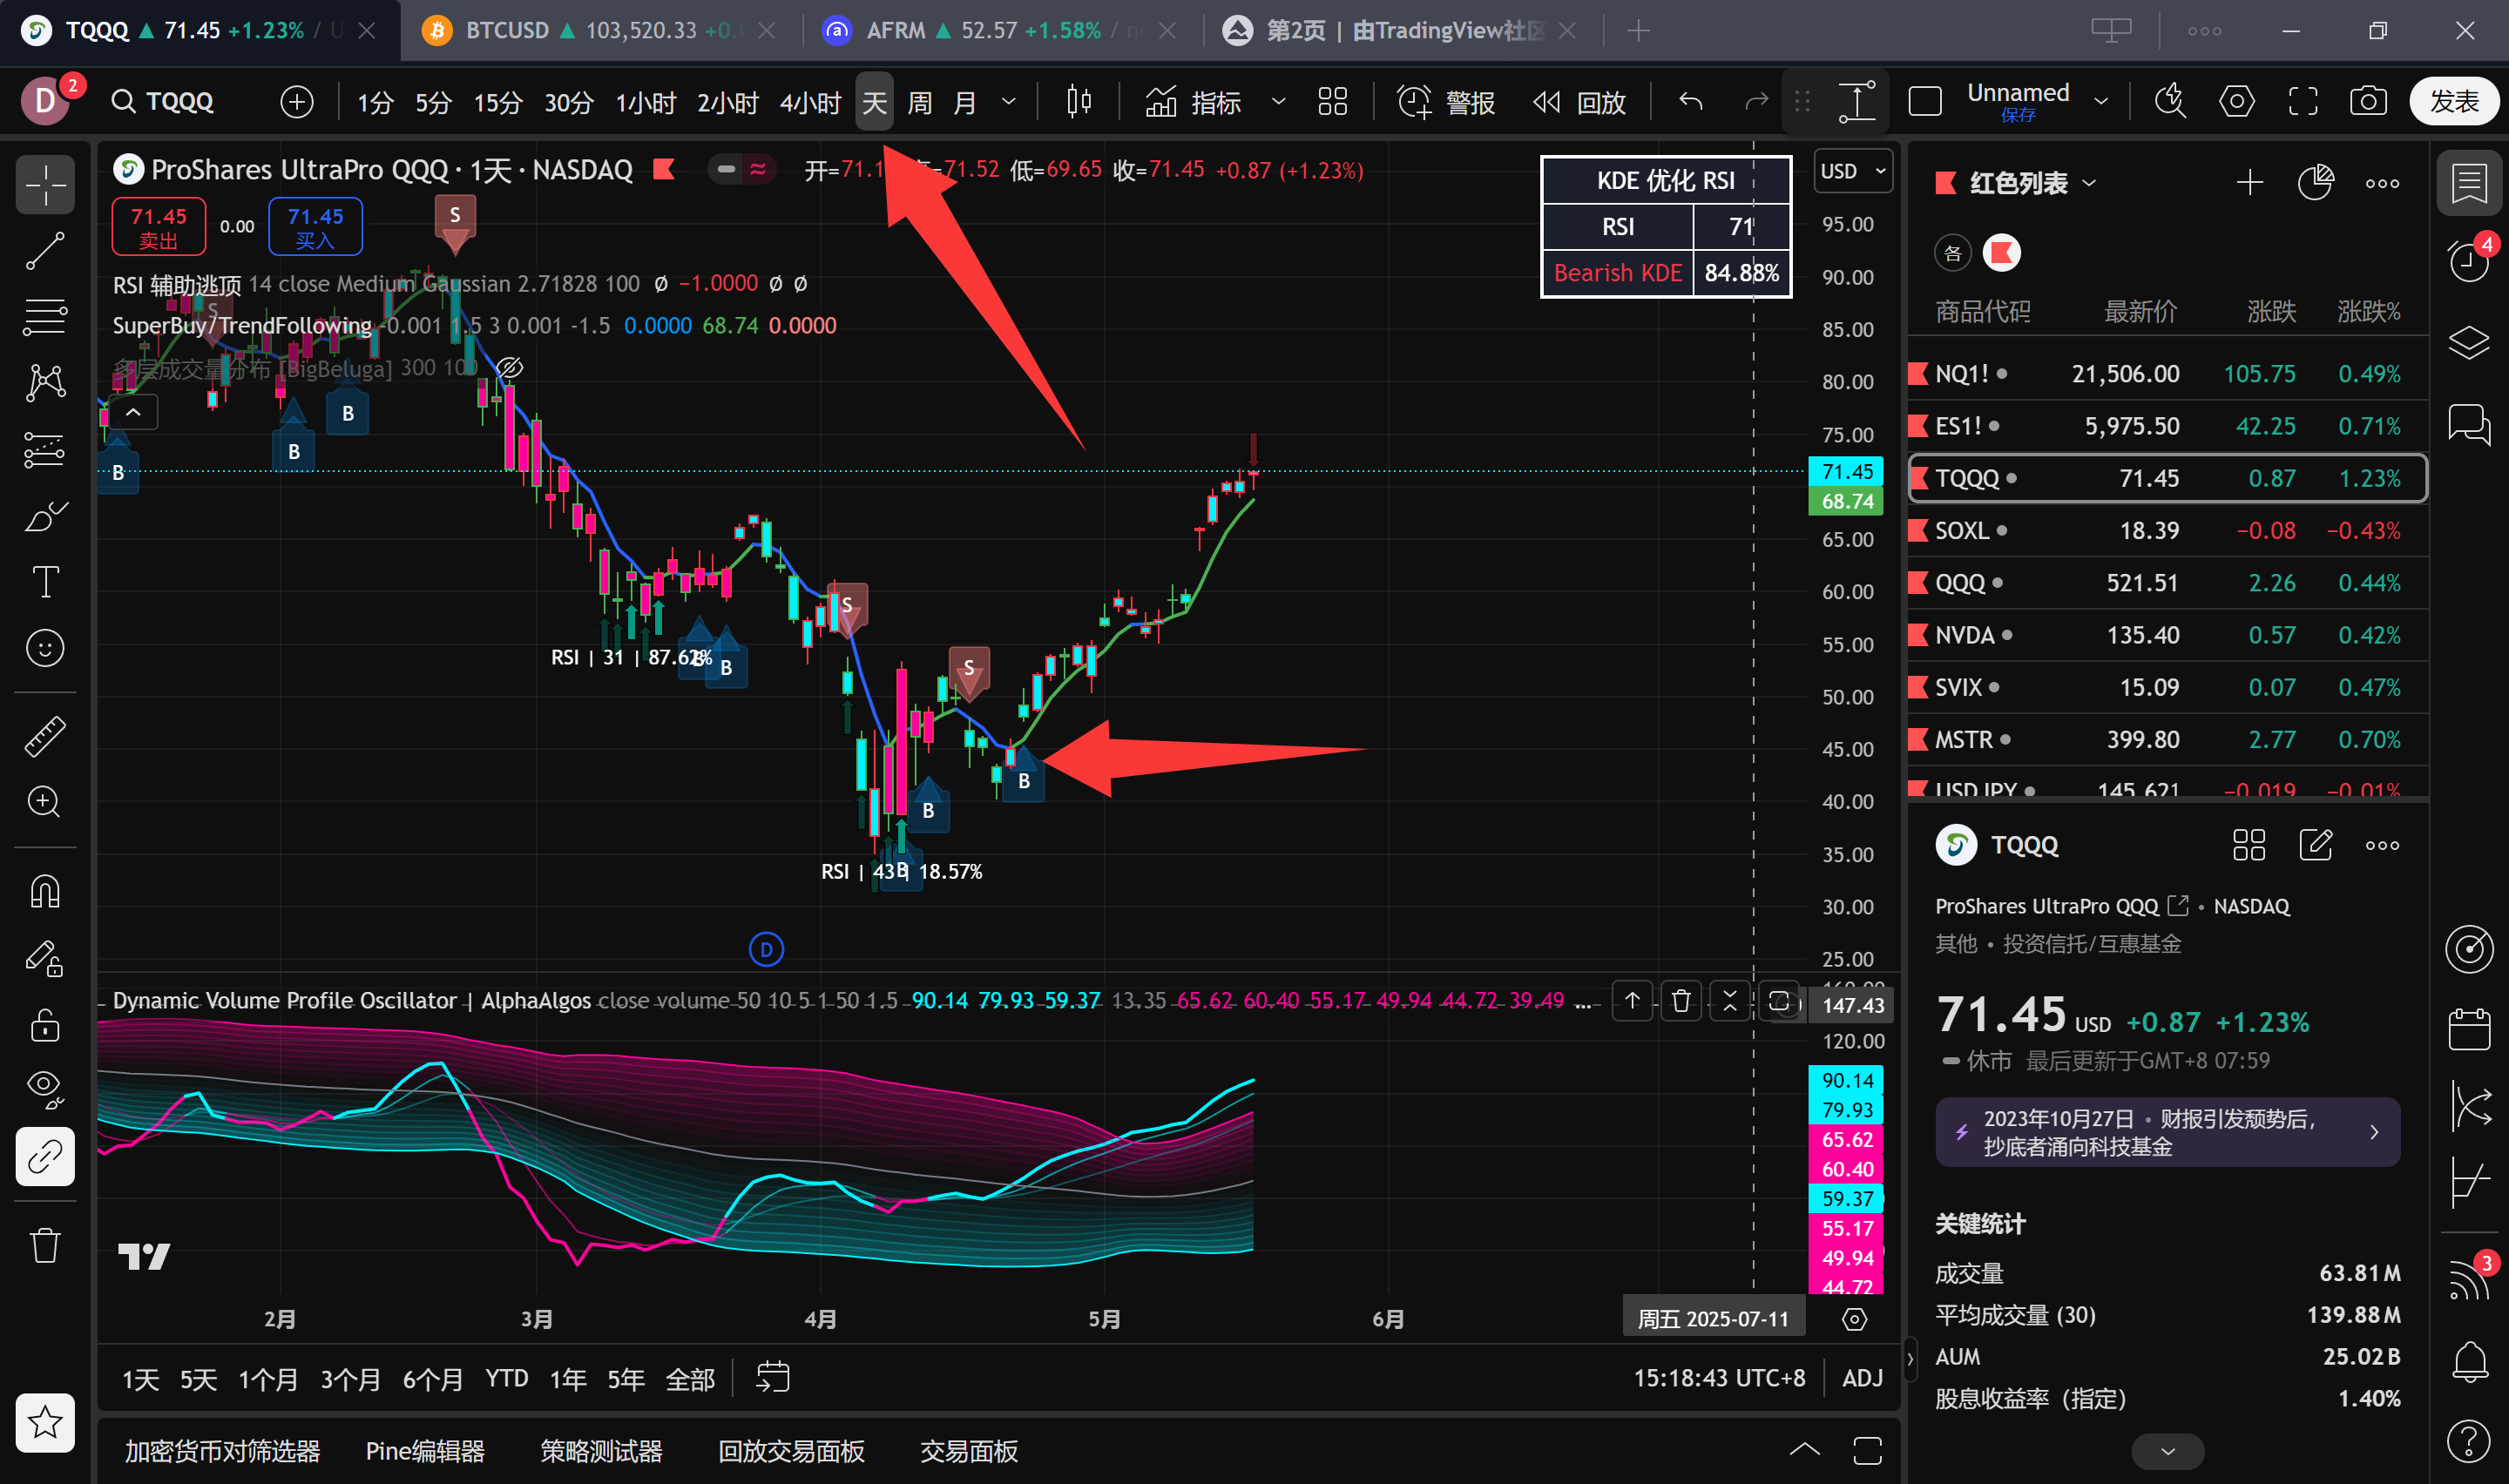Select the brush drawing tool

[45, 516]
